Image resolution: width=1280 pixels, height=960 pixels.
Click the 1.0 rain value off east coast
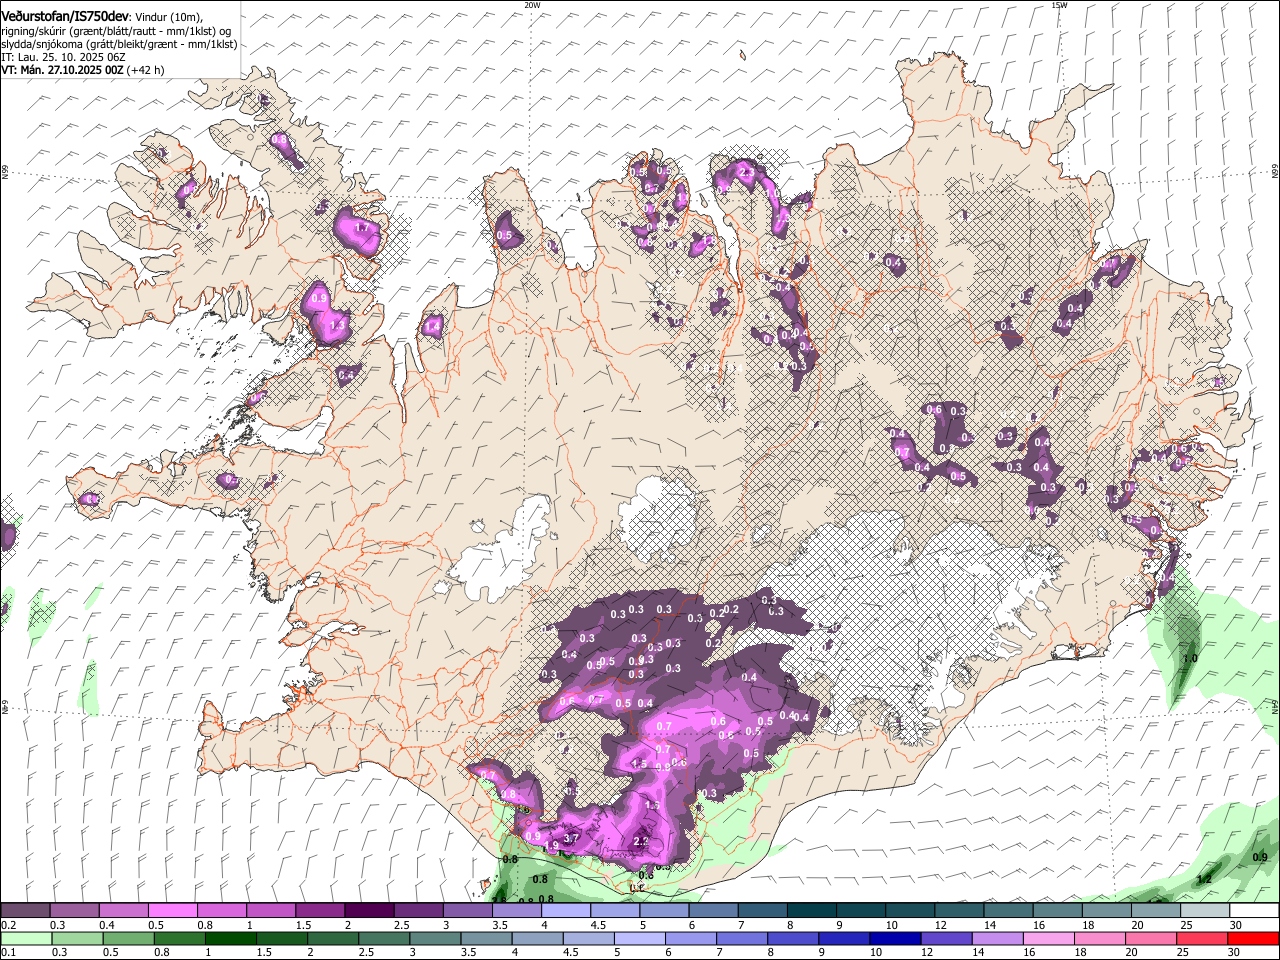coord(1190,659)
